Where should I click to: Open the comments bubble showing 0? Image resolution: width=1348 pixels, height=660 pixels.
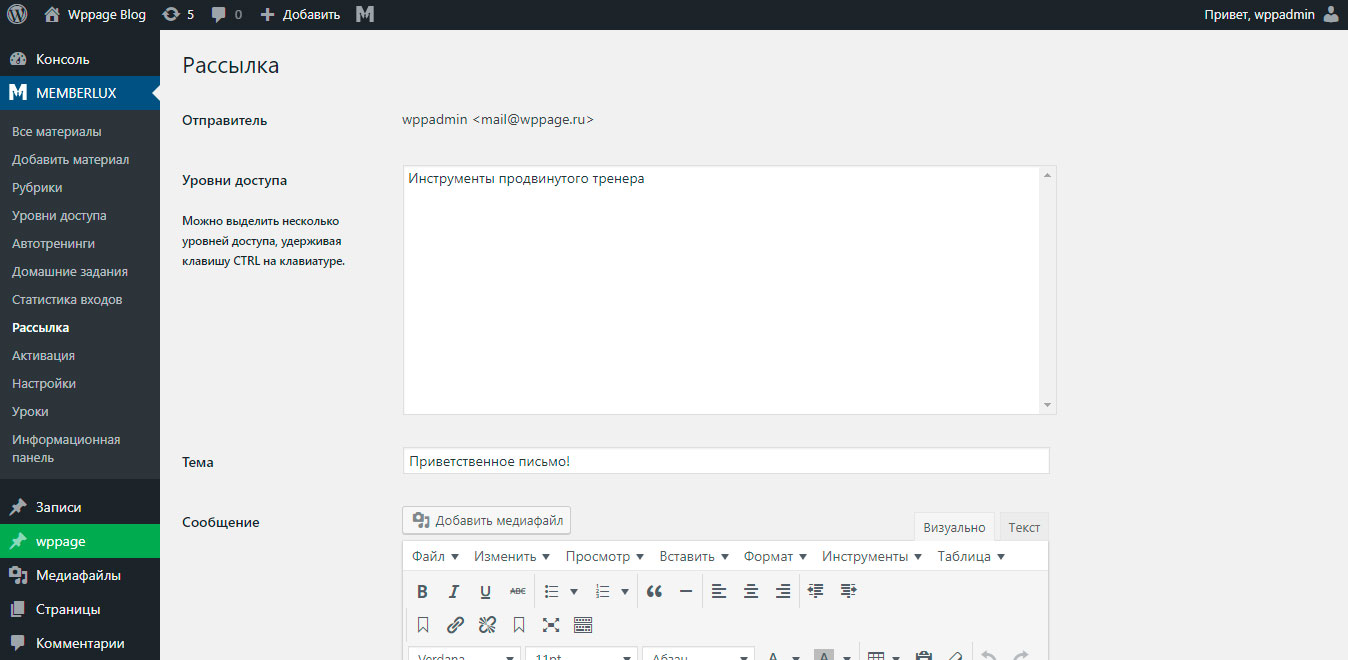pyautogui.click(x=225, y=15)
